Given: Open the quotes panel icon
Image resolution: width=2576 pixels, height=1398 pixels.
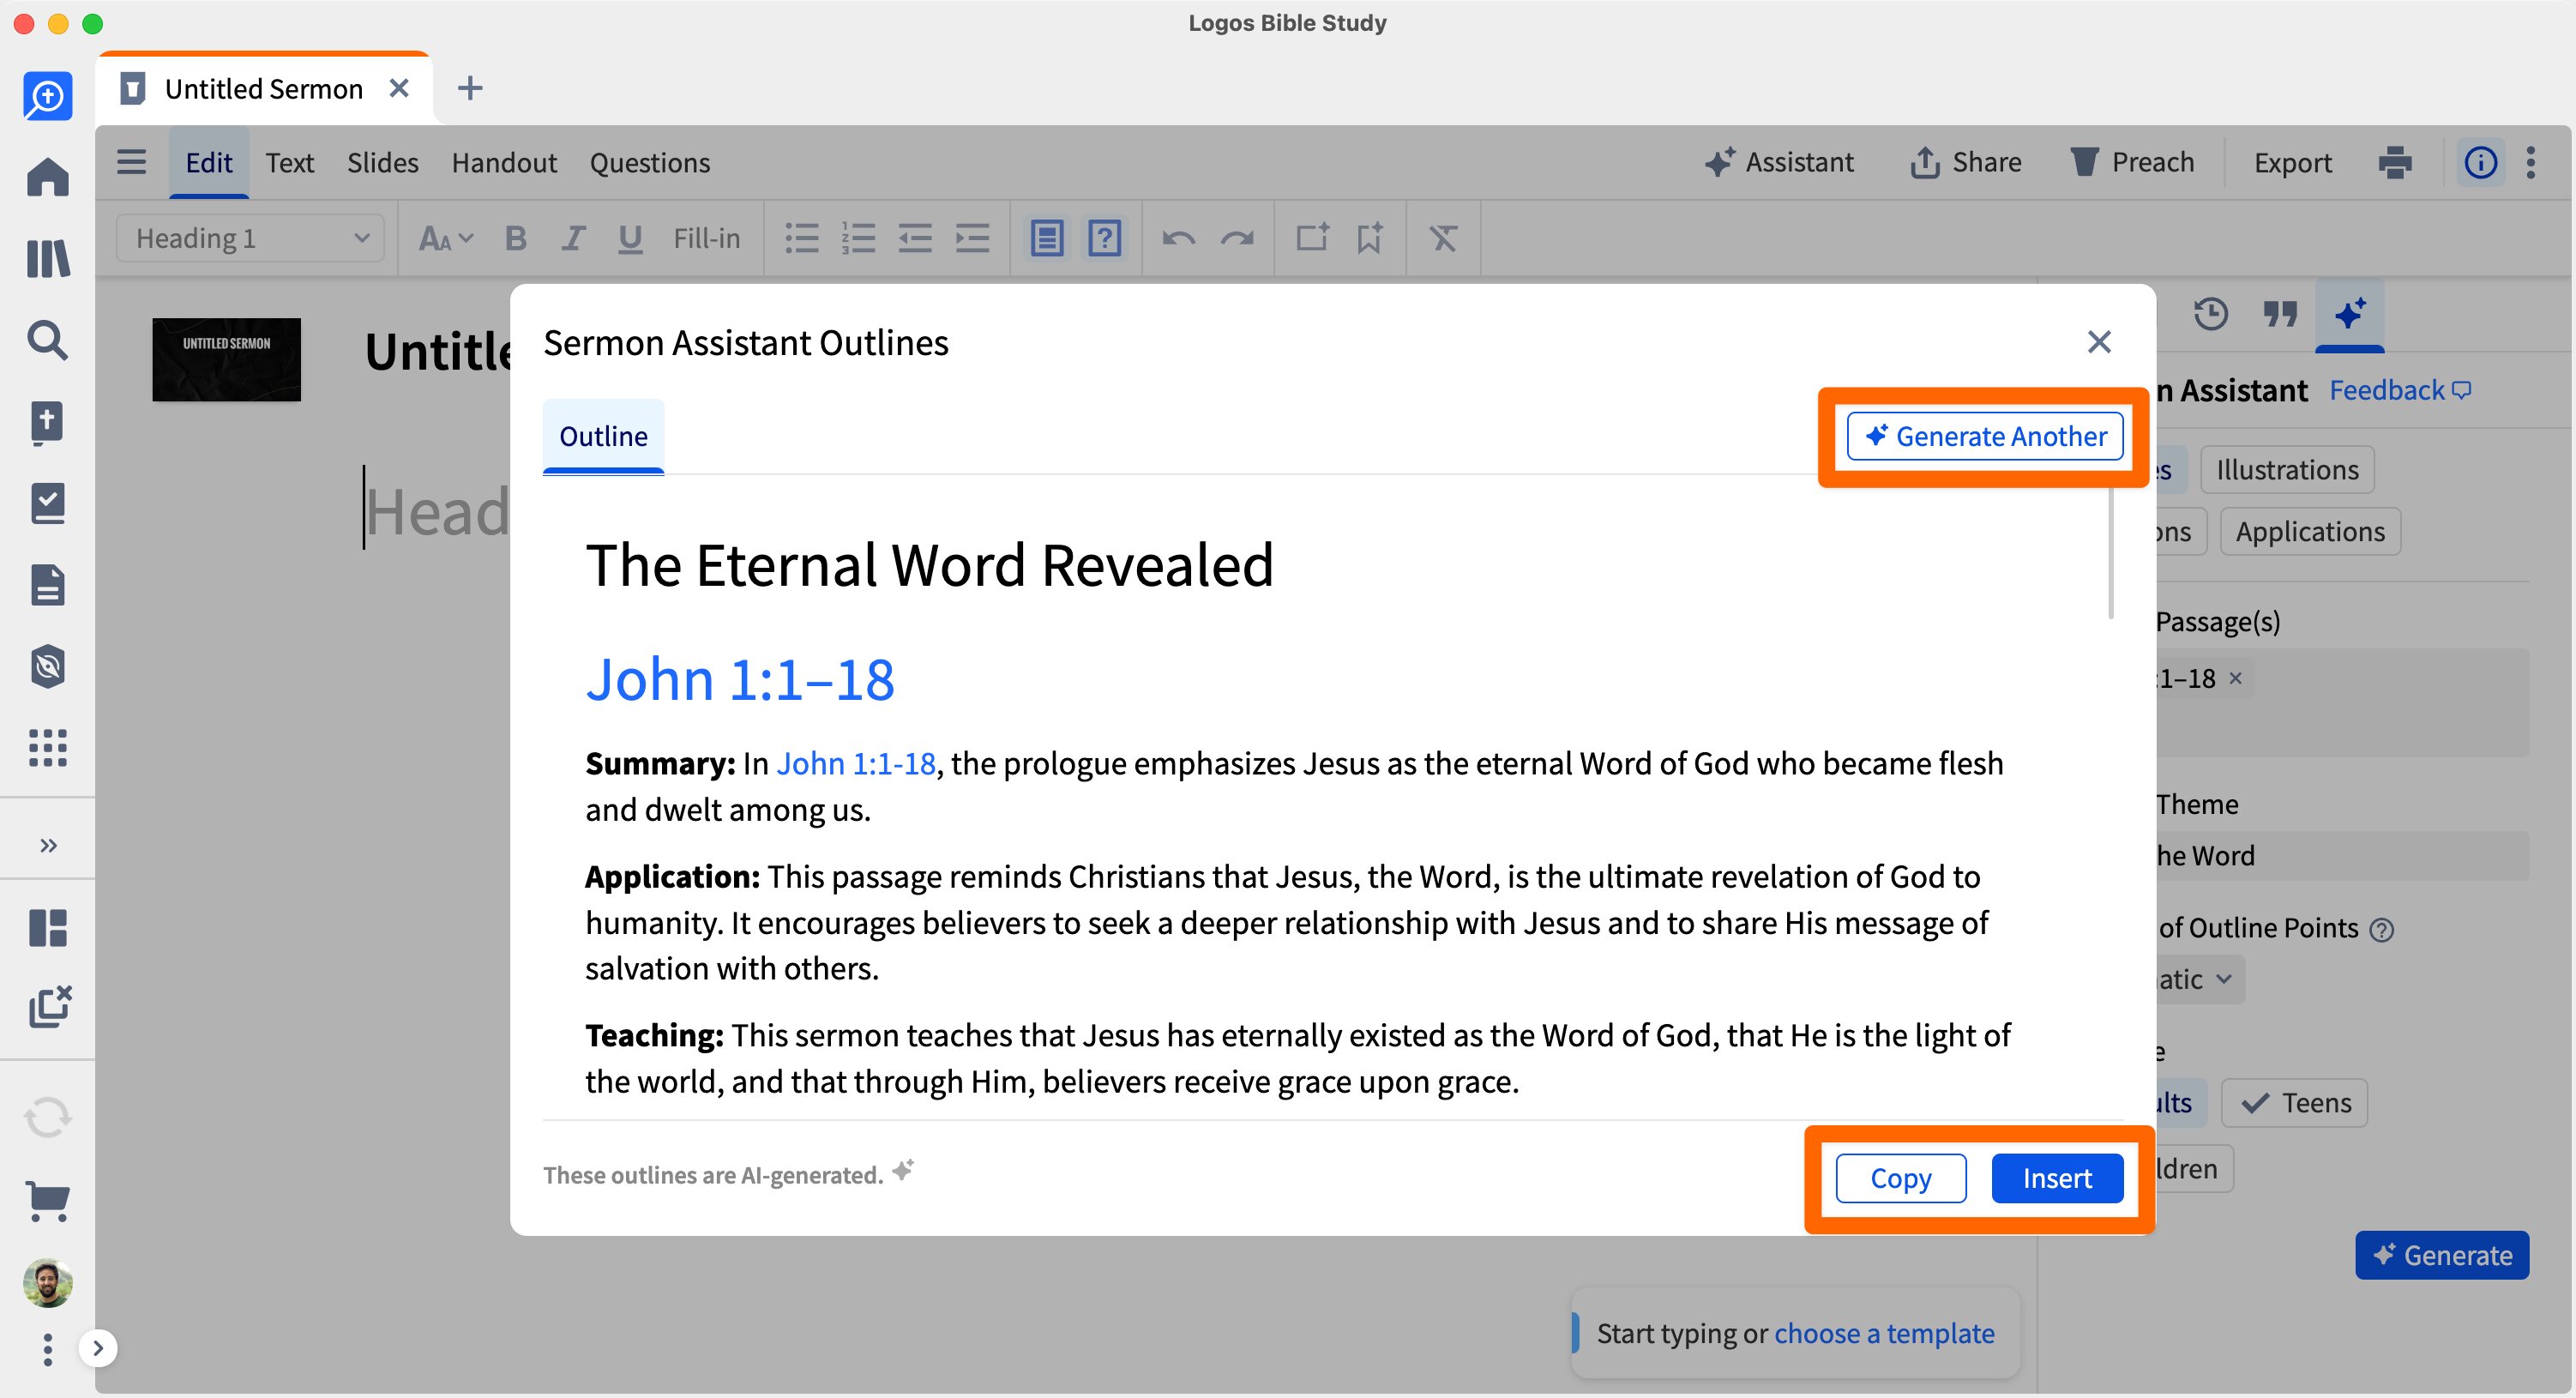Looking at the screenshot, I should click(2280, 314).
